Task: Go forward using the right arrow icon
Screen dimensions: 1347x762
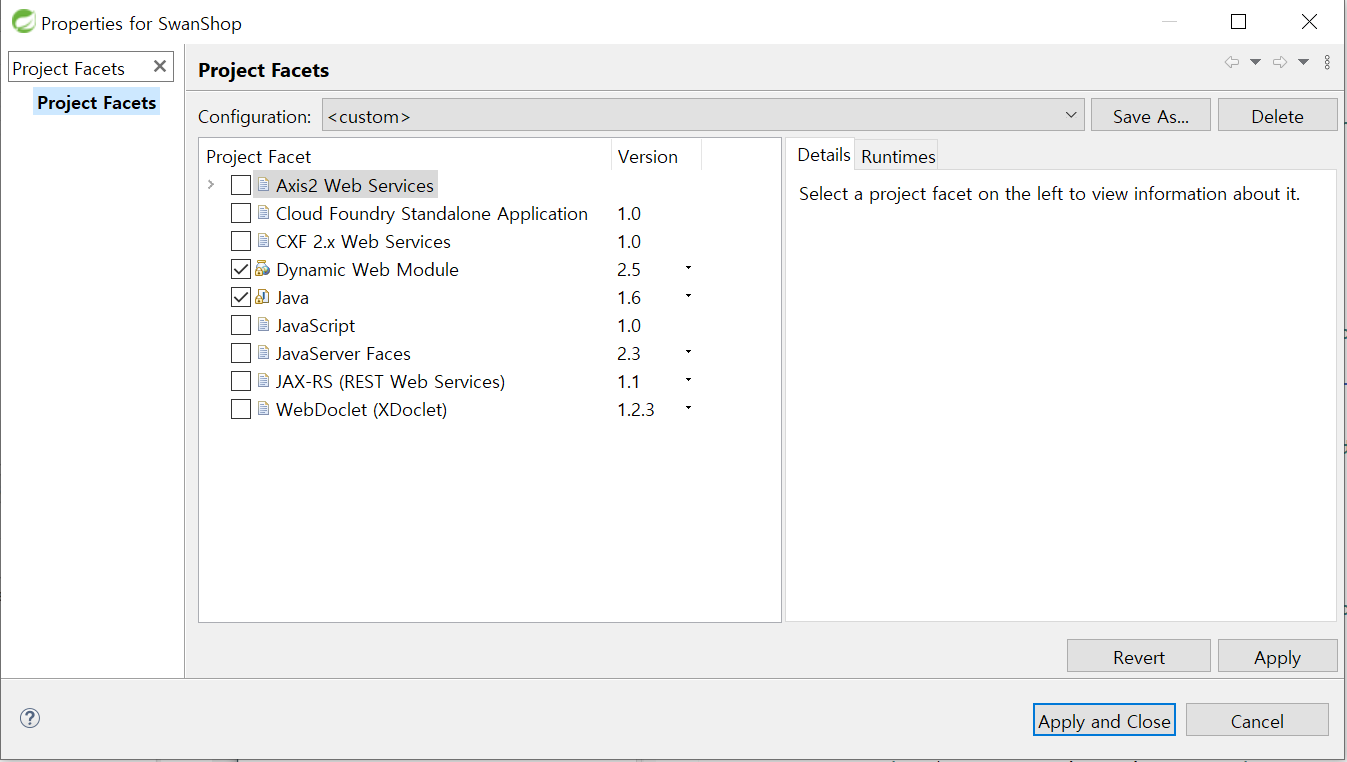Action: [1280, 62]
